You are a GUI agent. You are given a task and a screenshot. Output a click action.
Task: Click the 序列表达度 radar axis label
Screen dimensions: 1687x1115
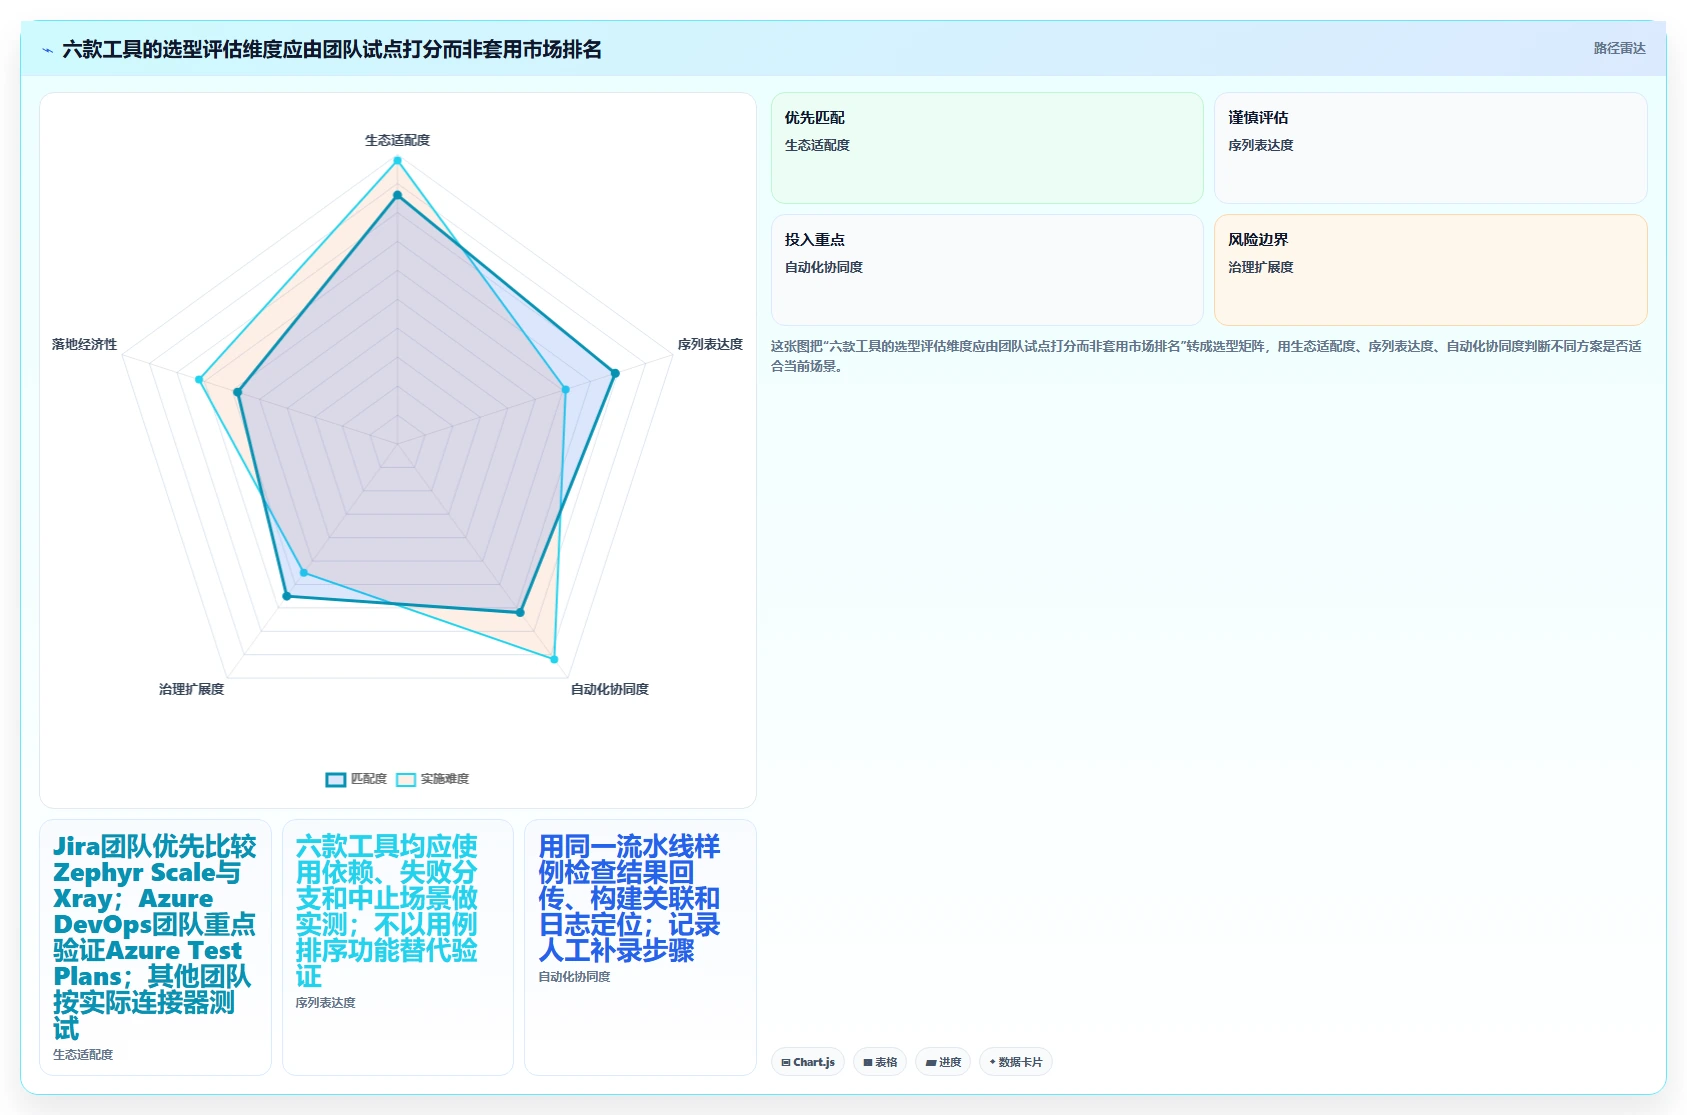(x=710, y=344)
